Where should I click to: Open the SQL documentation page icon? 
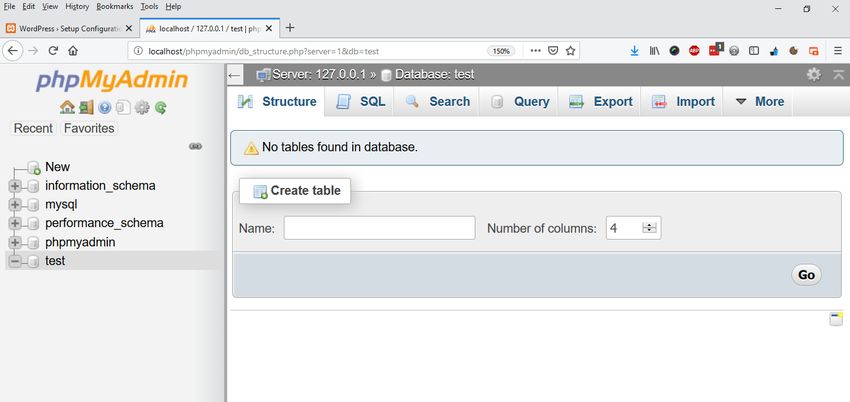(123, 107)
